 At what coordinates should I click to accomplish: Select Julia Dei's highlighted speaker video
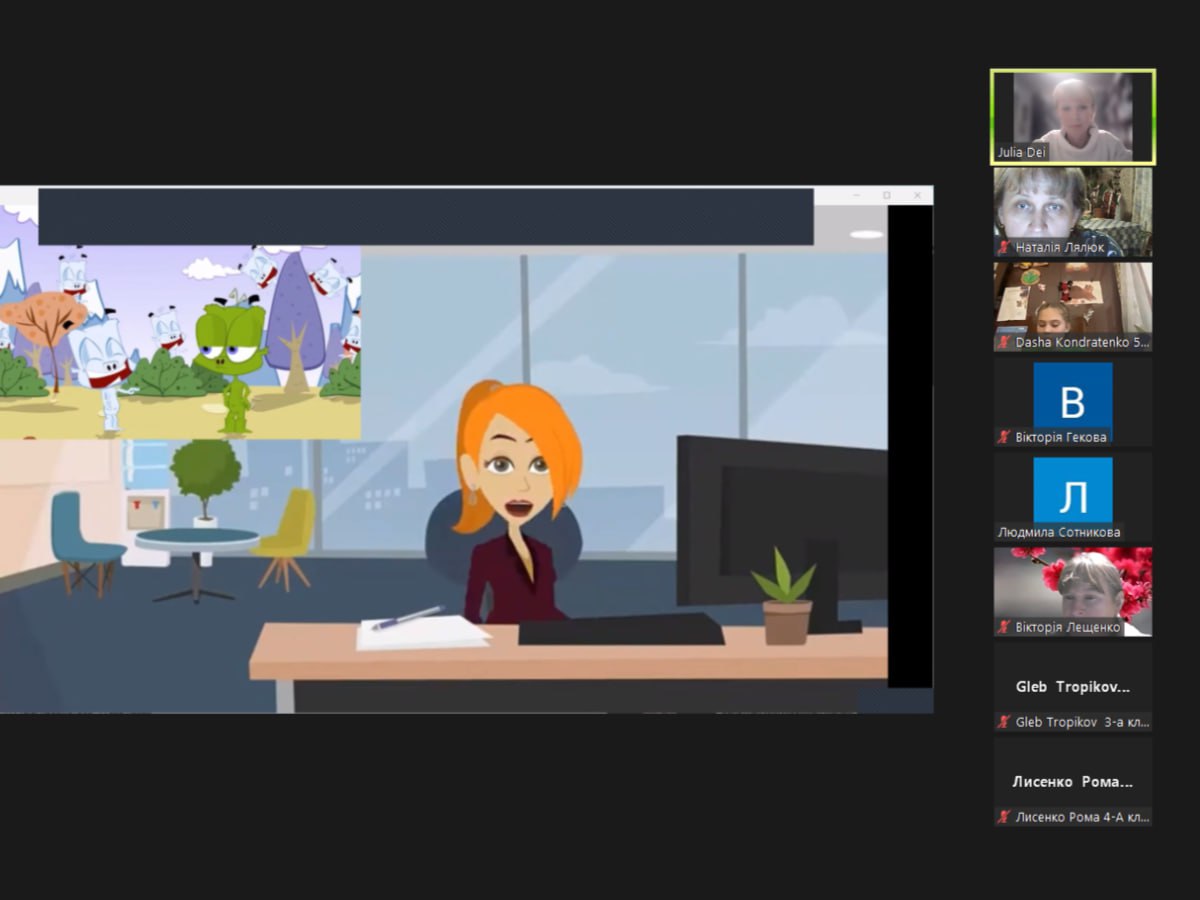[1072, 110]
